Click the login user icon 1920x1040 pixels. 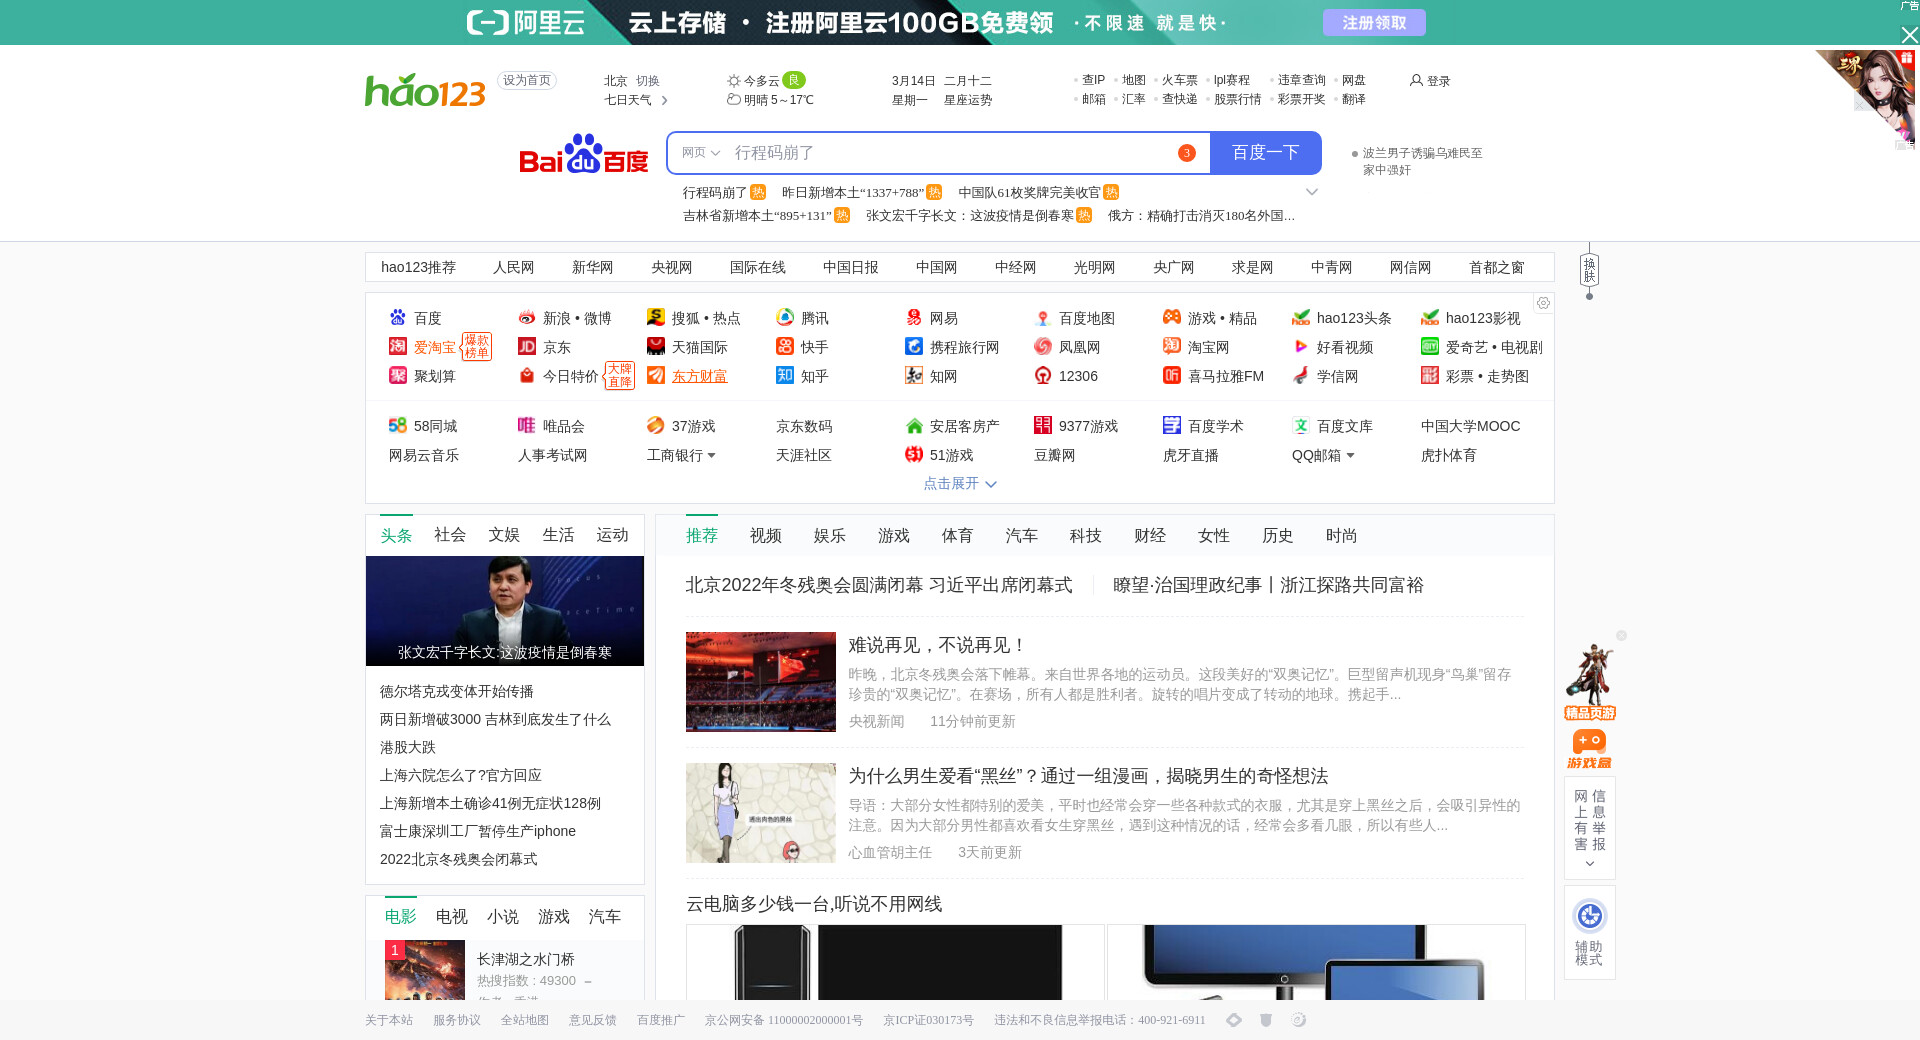point(1416,81)
